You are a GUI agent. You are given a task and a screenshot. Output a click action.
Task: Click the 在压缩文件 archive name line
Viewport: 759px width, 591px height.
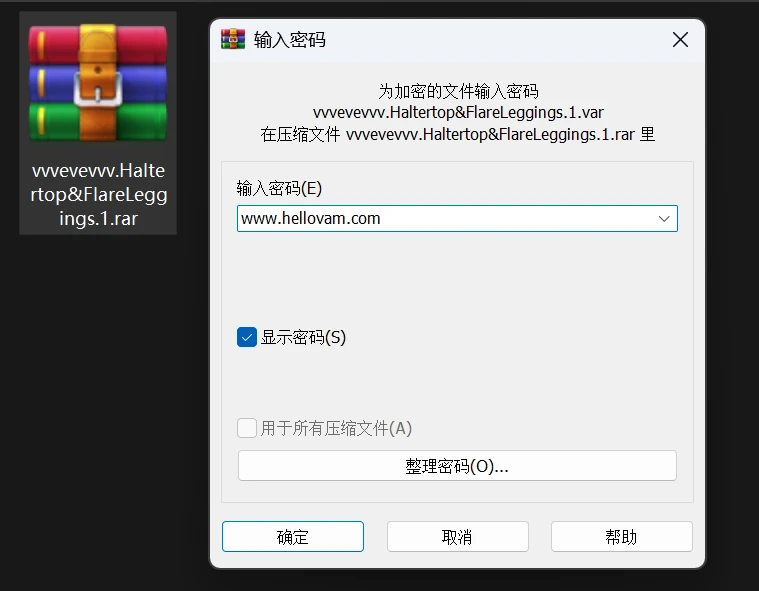(458, 134)
